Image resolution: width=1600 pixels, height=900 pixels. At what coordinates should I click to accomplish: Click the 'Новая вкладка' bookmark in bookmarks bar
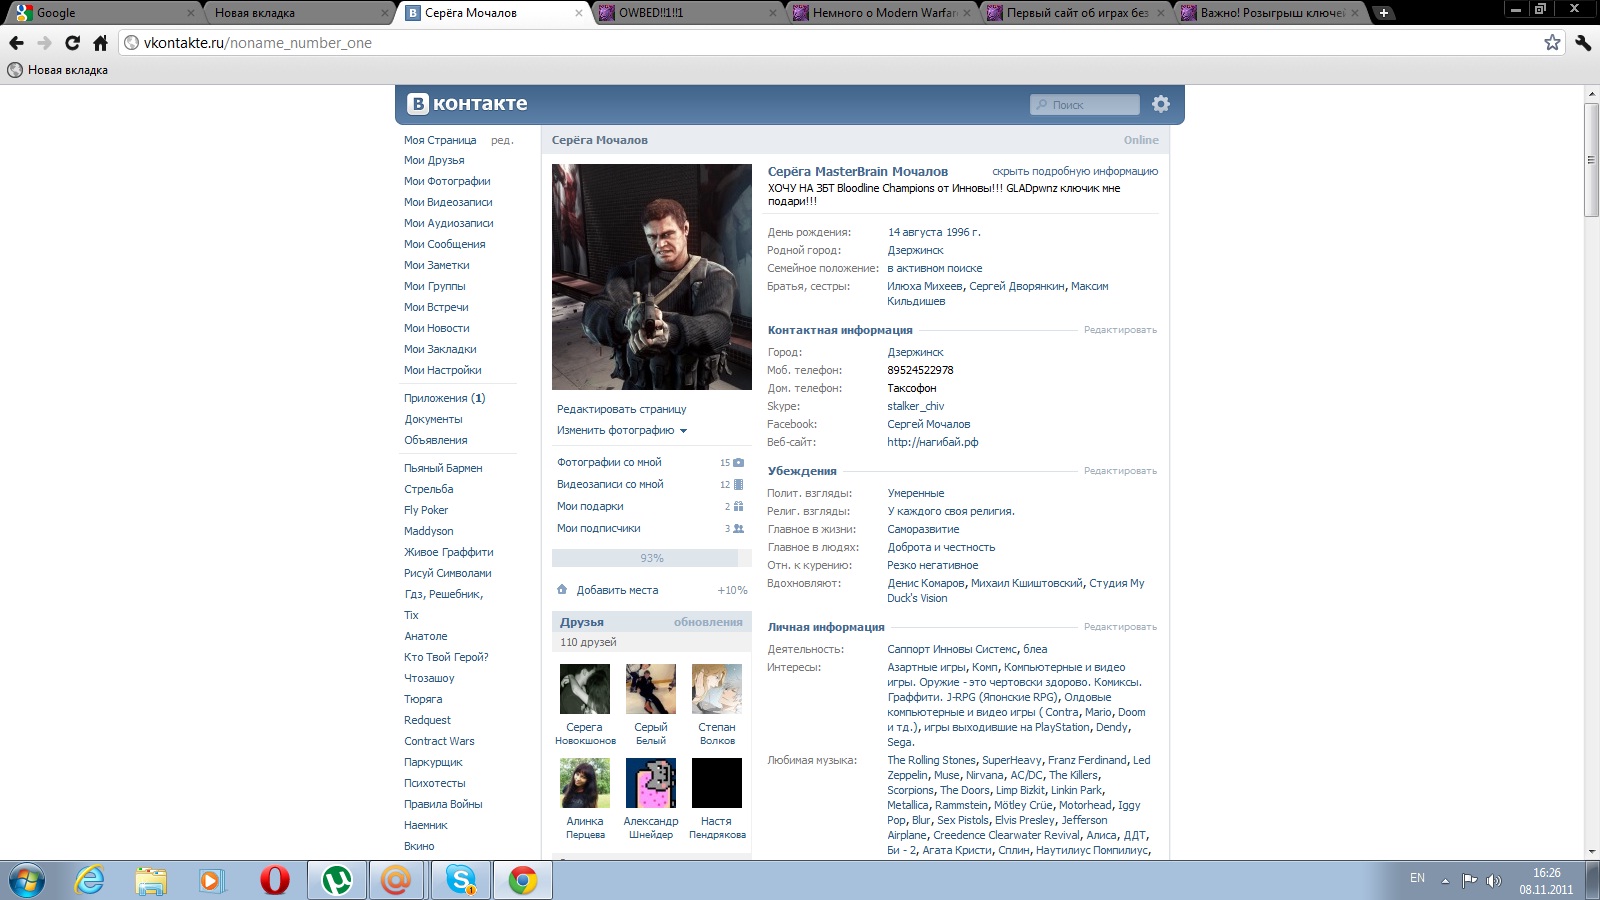(x=58, y=70)
